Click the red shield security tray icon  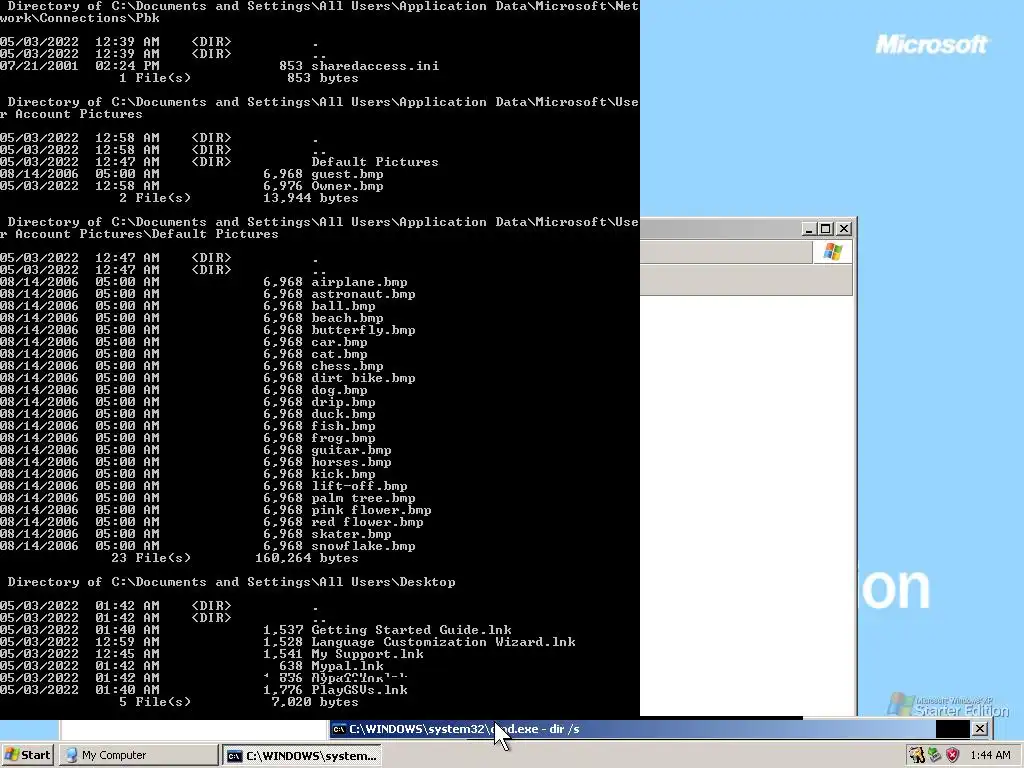pyautogui.click(x=953, y=755)
